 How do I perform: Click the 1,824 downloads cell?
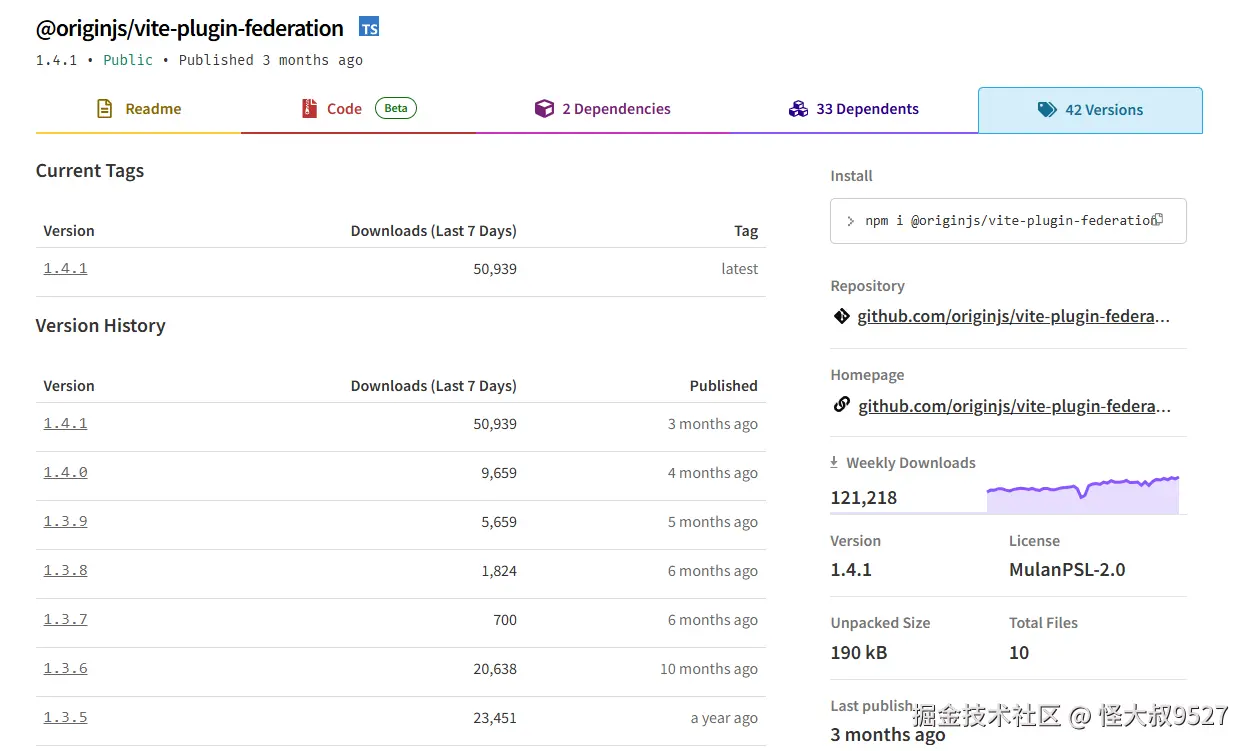pos(498,571)
